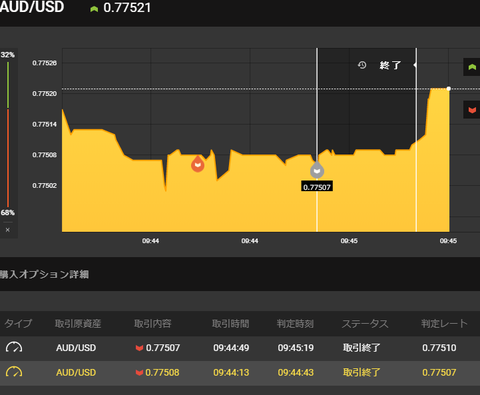Viewport: 480px width, 395px height.
Task: Click the AUD/USD asset title
Action: pos(32,7)
